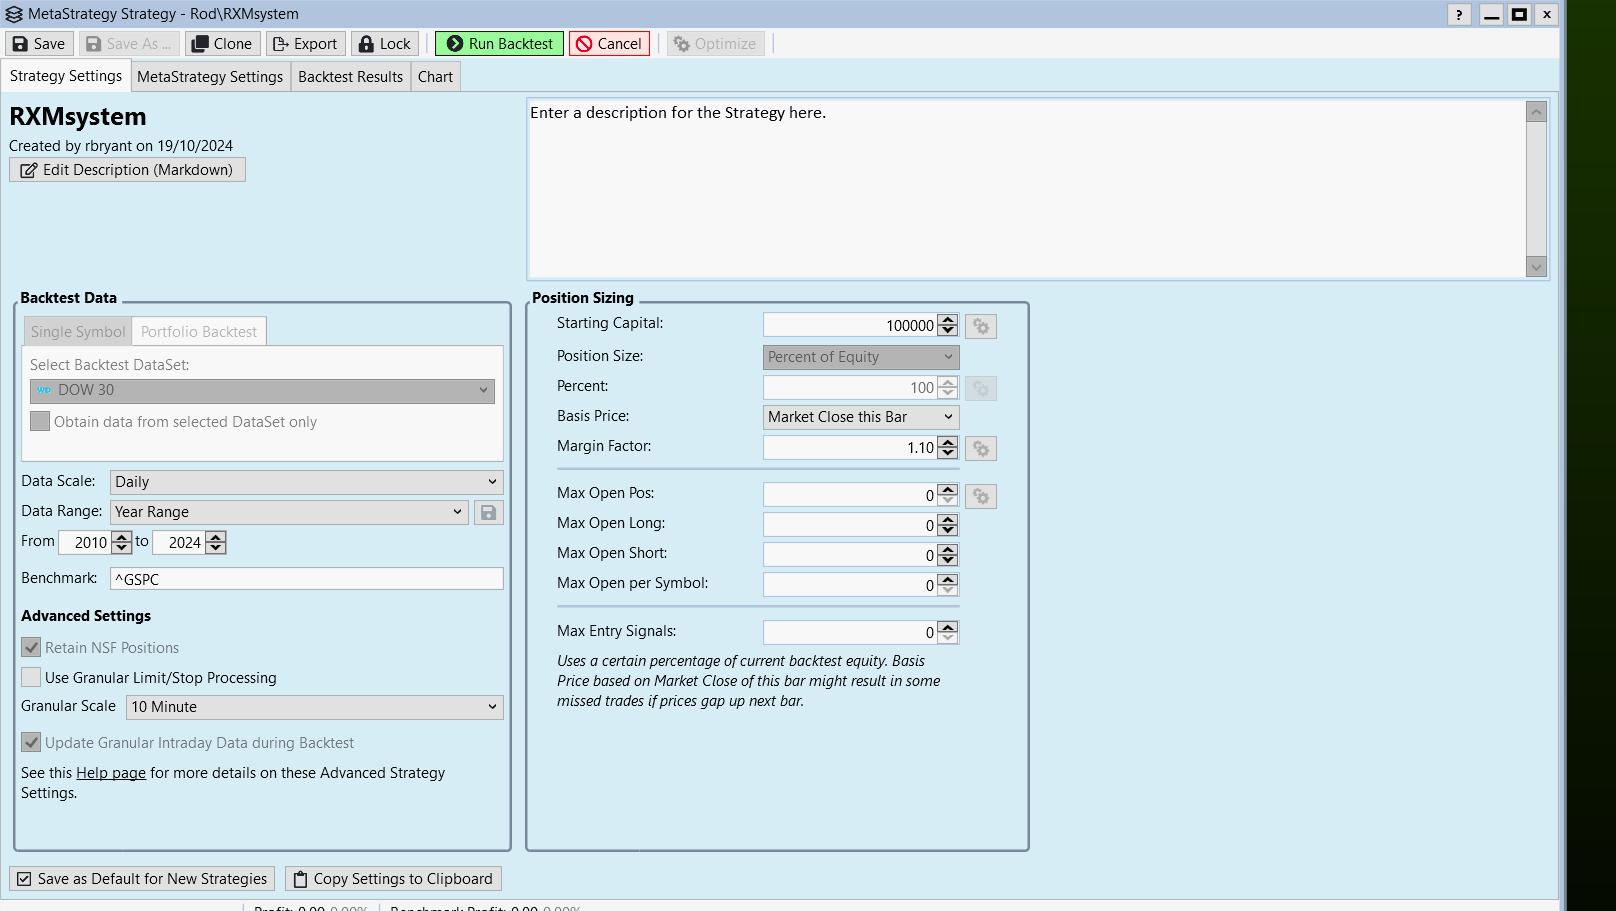
Task: Click save icon next to Data Range
Action: coord(488,513)
